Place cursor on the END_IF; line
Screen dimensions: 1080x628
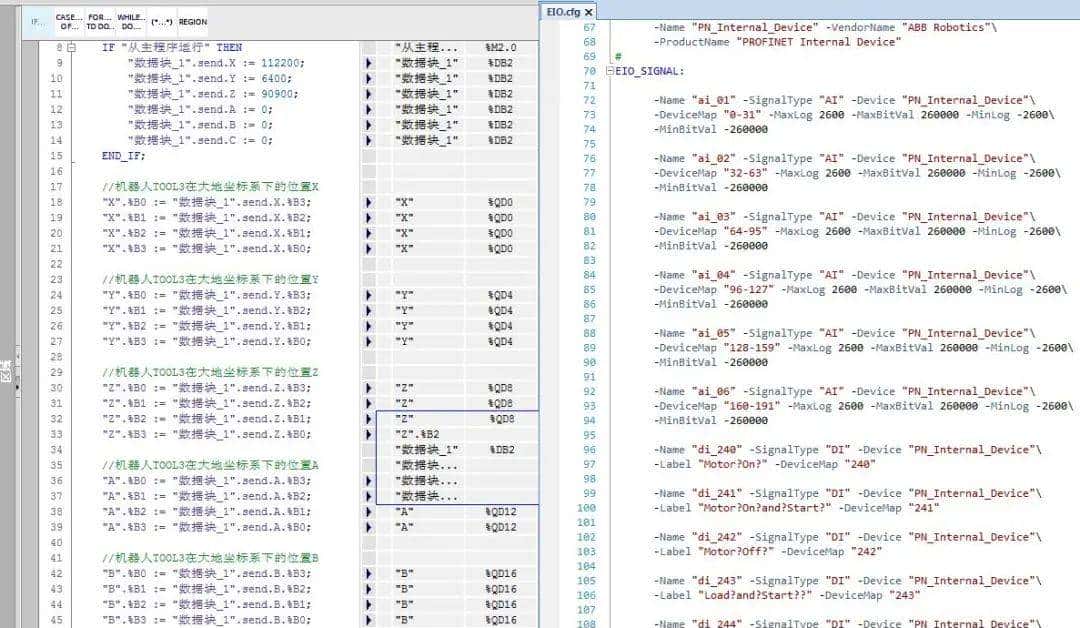click(x=123, y=156)
